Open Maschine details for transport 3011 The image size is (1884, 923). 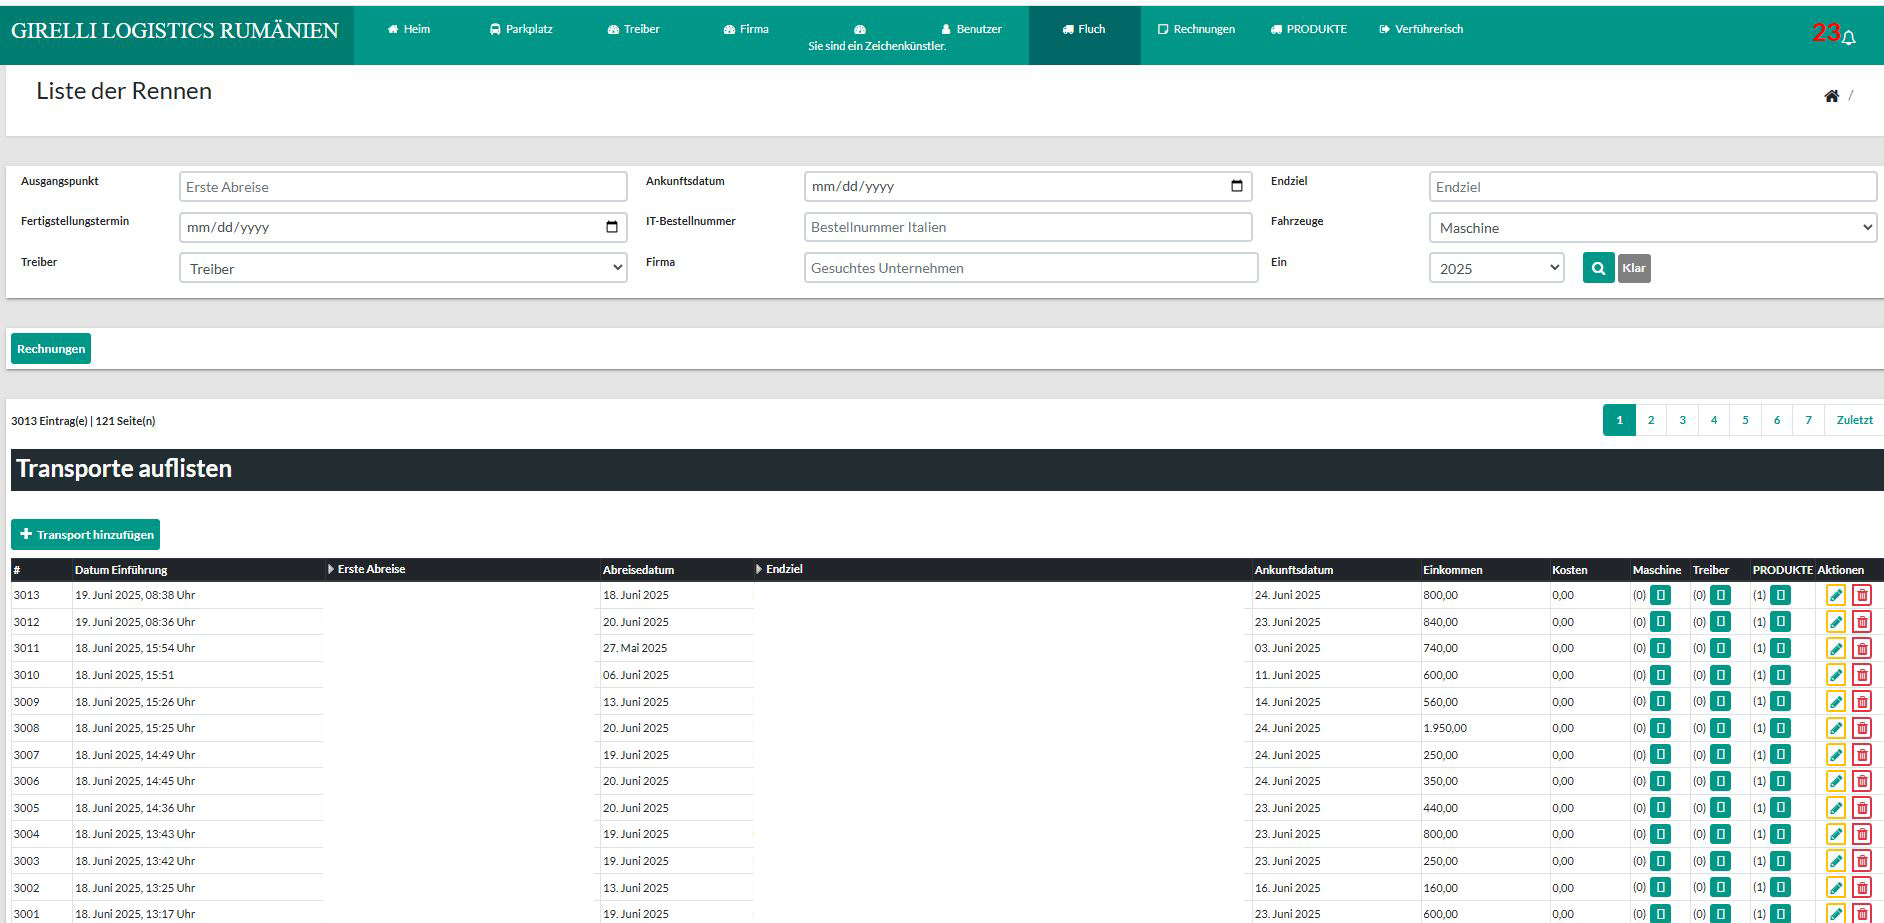click(x=1660, y=648)
